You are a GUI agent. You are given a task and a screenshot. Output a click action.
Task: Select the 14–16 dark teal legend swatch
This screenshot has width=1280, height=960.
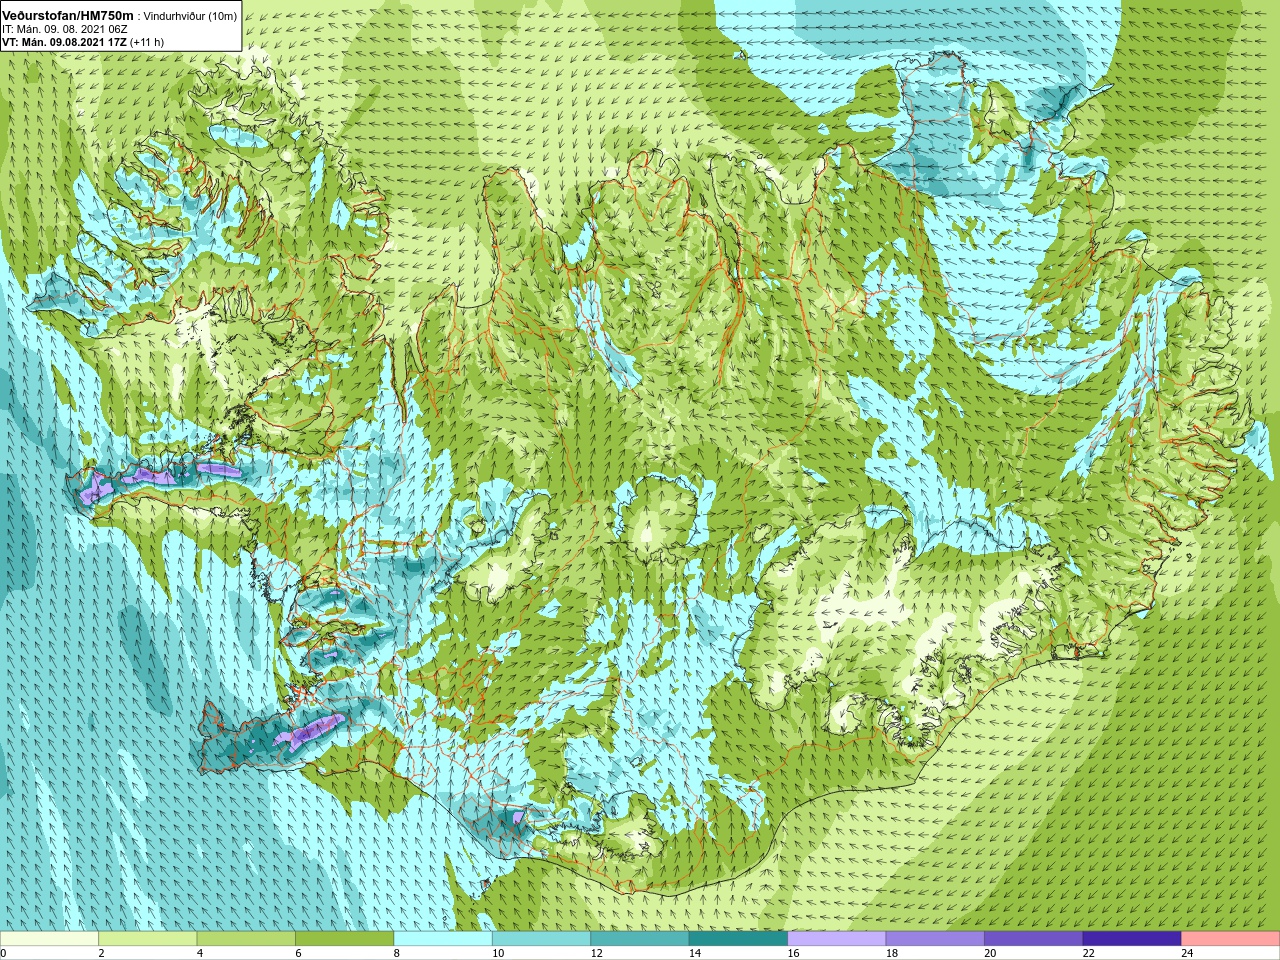pos(738,938)
